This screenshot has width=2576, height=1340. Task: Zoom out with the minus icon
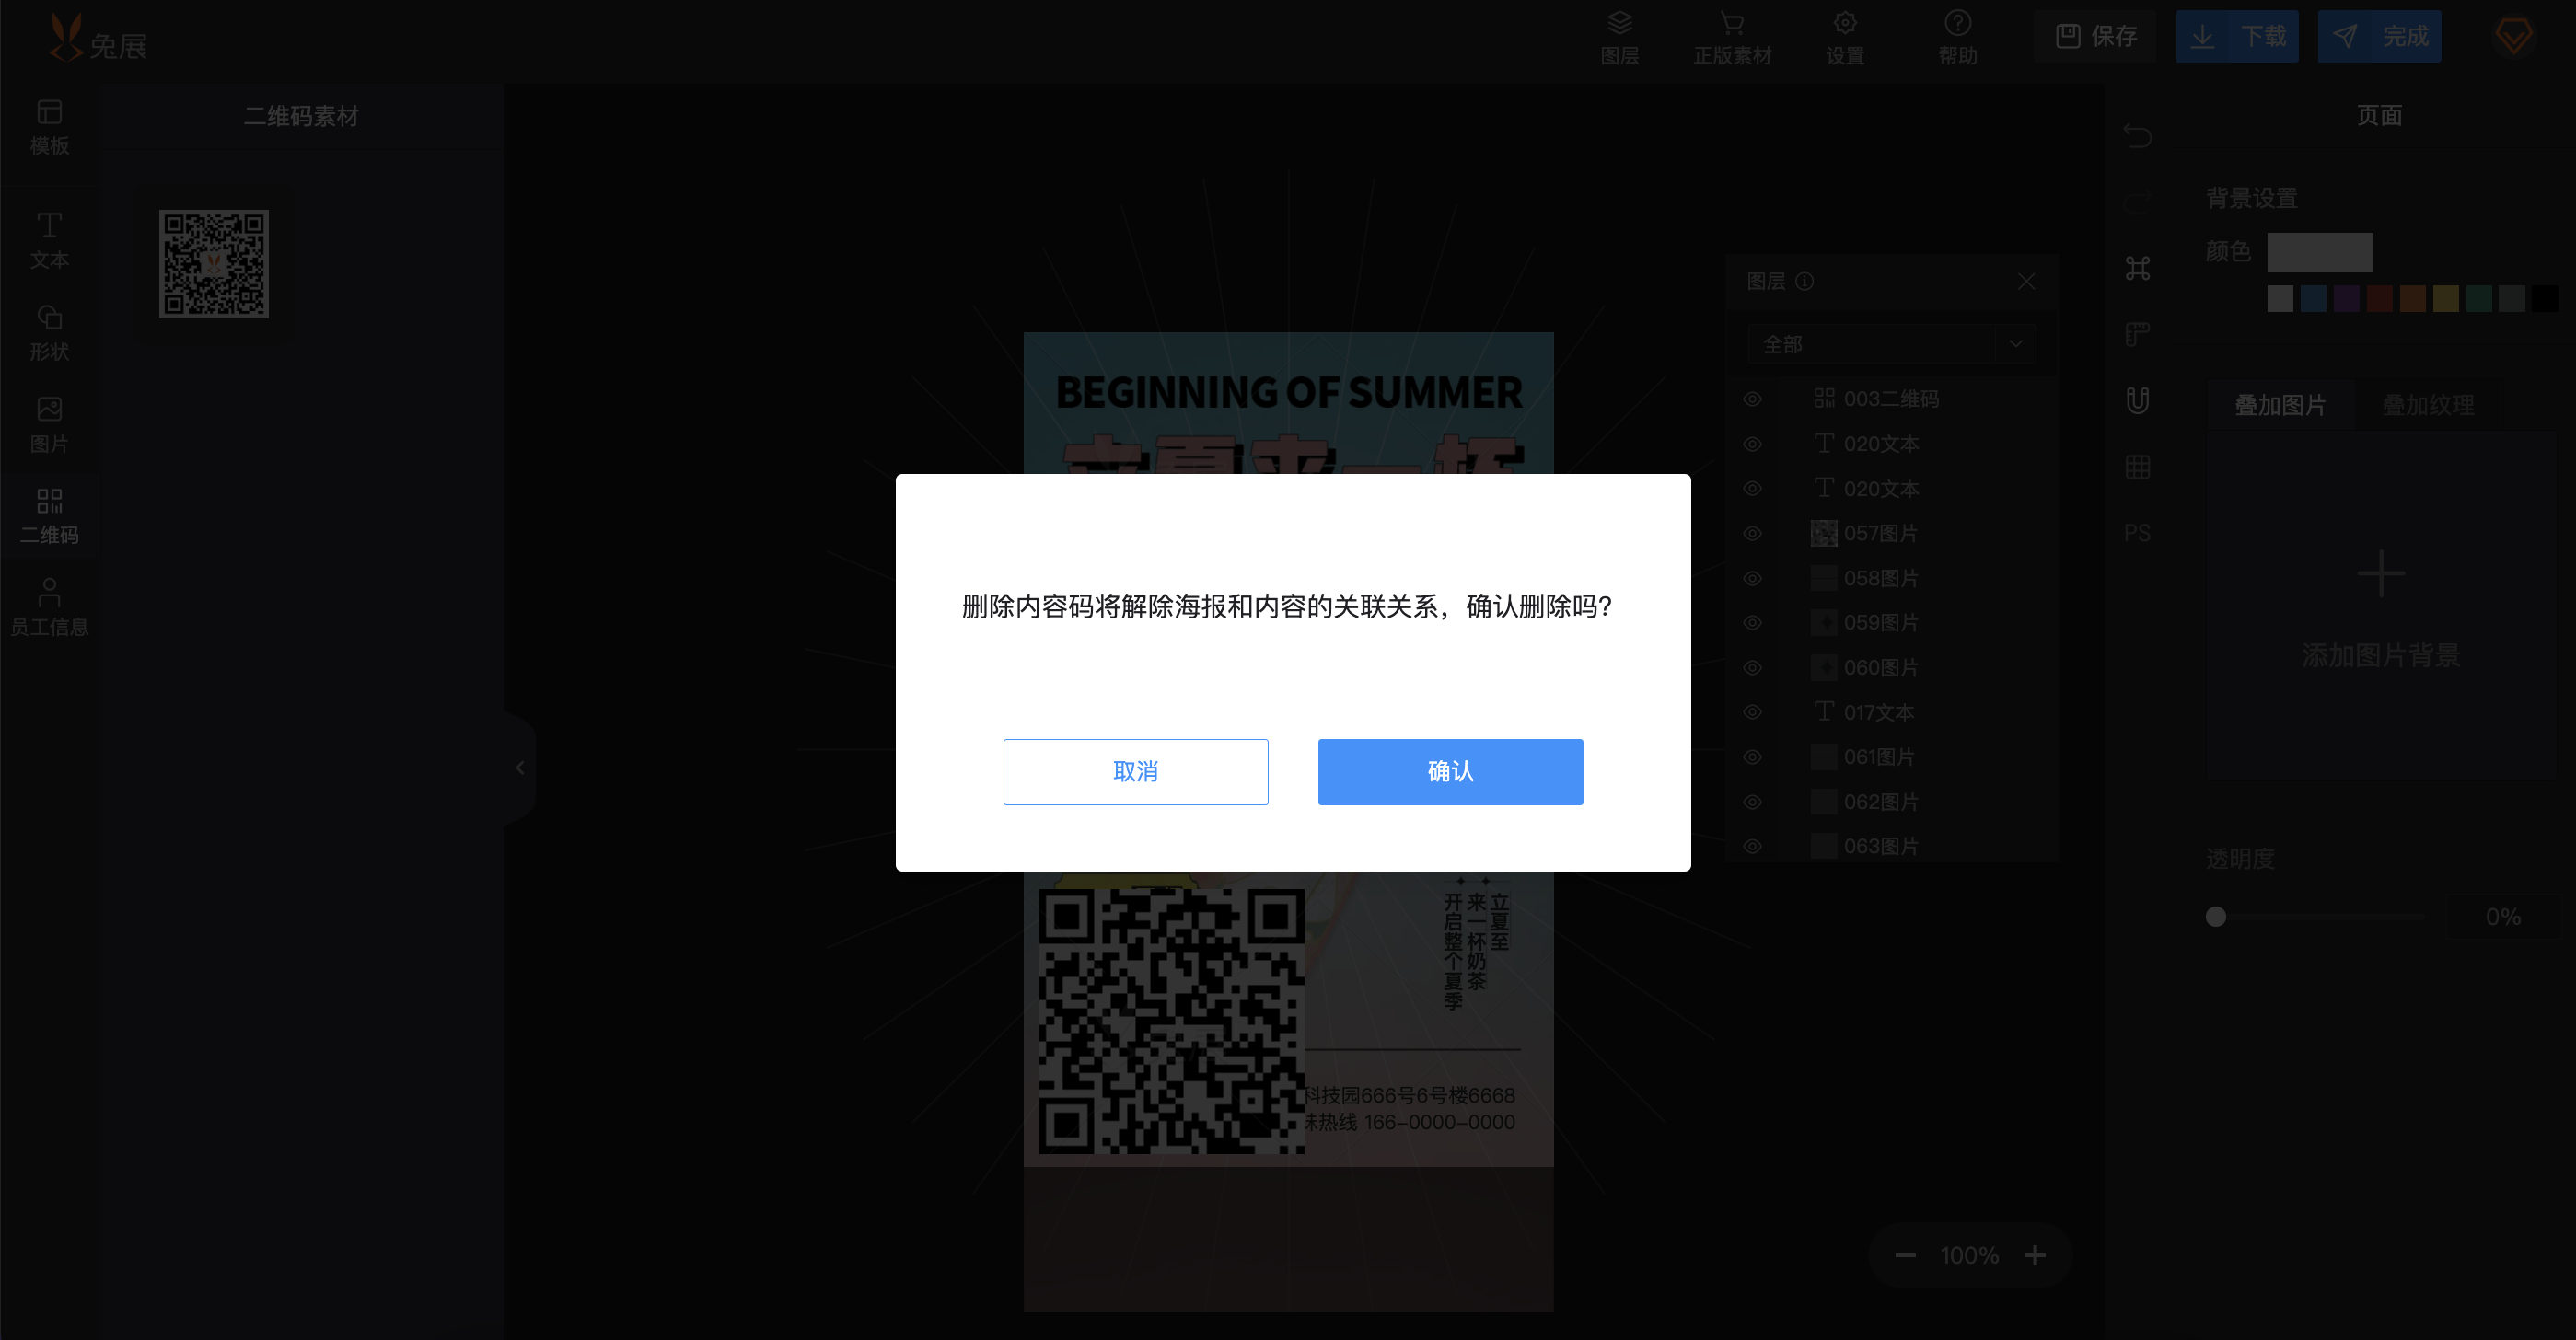pyautogui.click(x=1905, y=1256)
